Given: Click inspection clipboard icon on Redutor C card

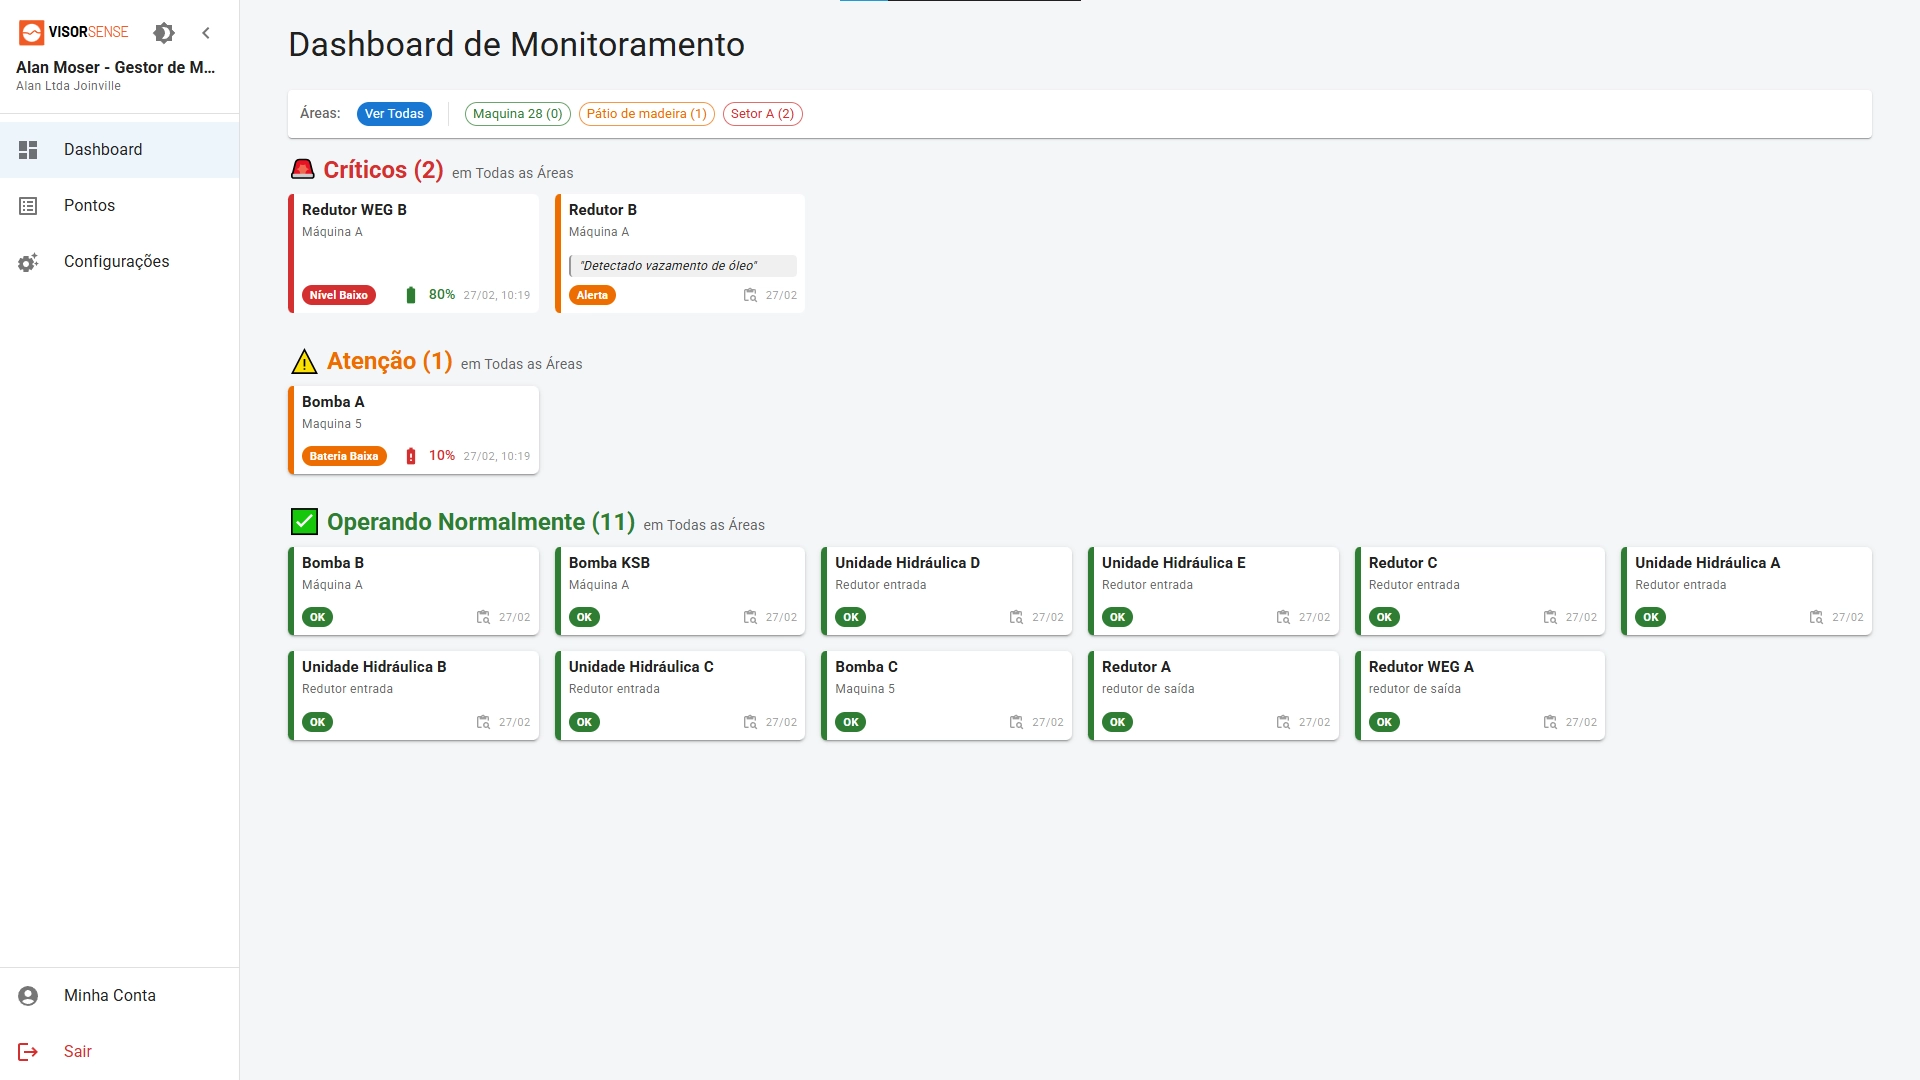Looking at the screenshot, I should pos(1551,617).
